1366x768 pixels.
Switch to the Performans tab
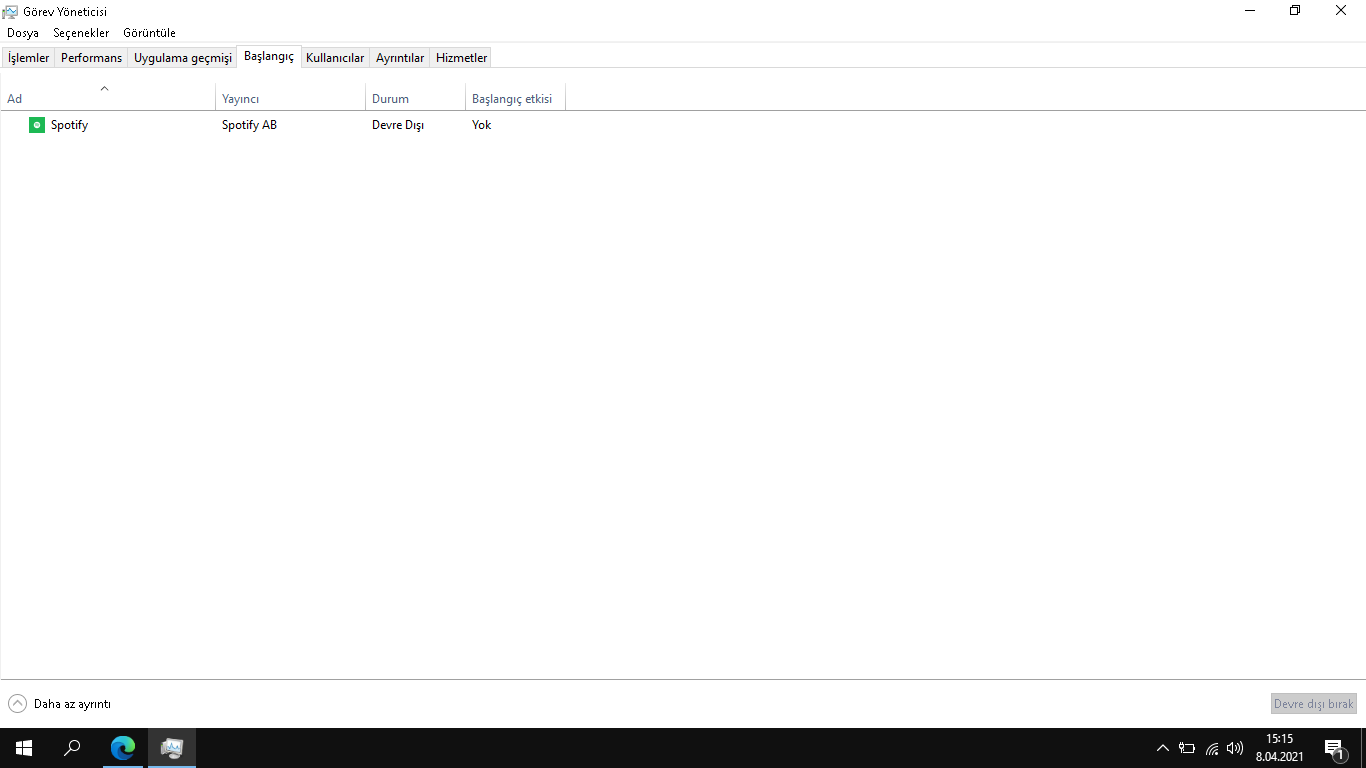pyautogui.click(x=91, y=58)
